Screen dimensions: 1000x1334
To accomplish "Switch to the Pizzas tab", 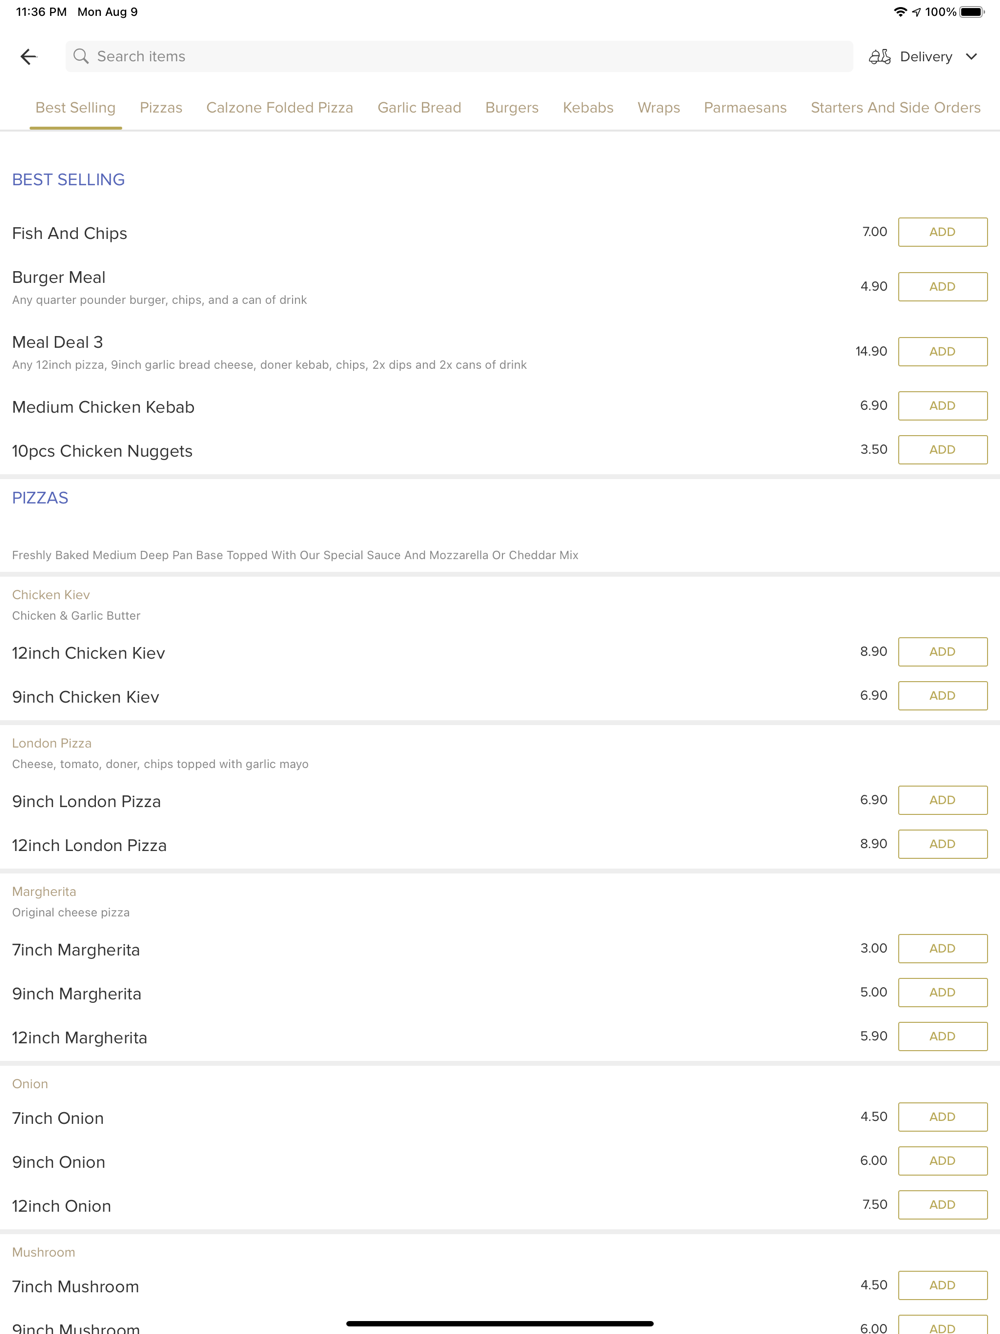I will pyautogui.click(x=161, y=108).
